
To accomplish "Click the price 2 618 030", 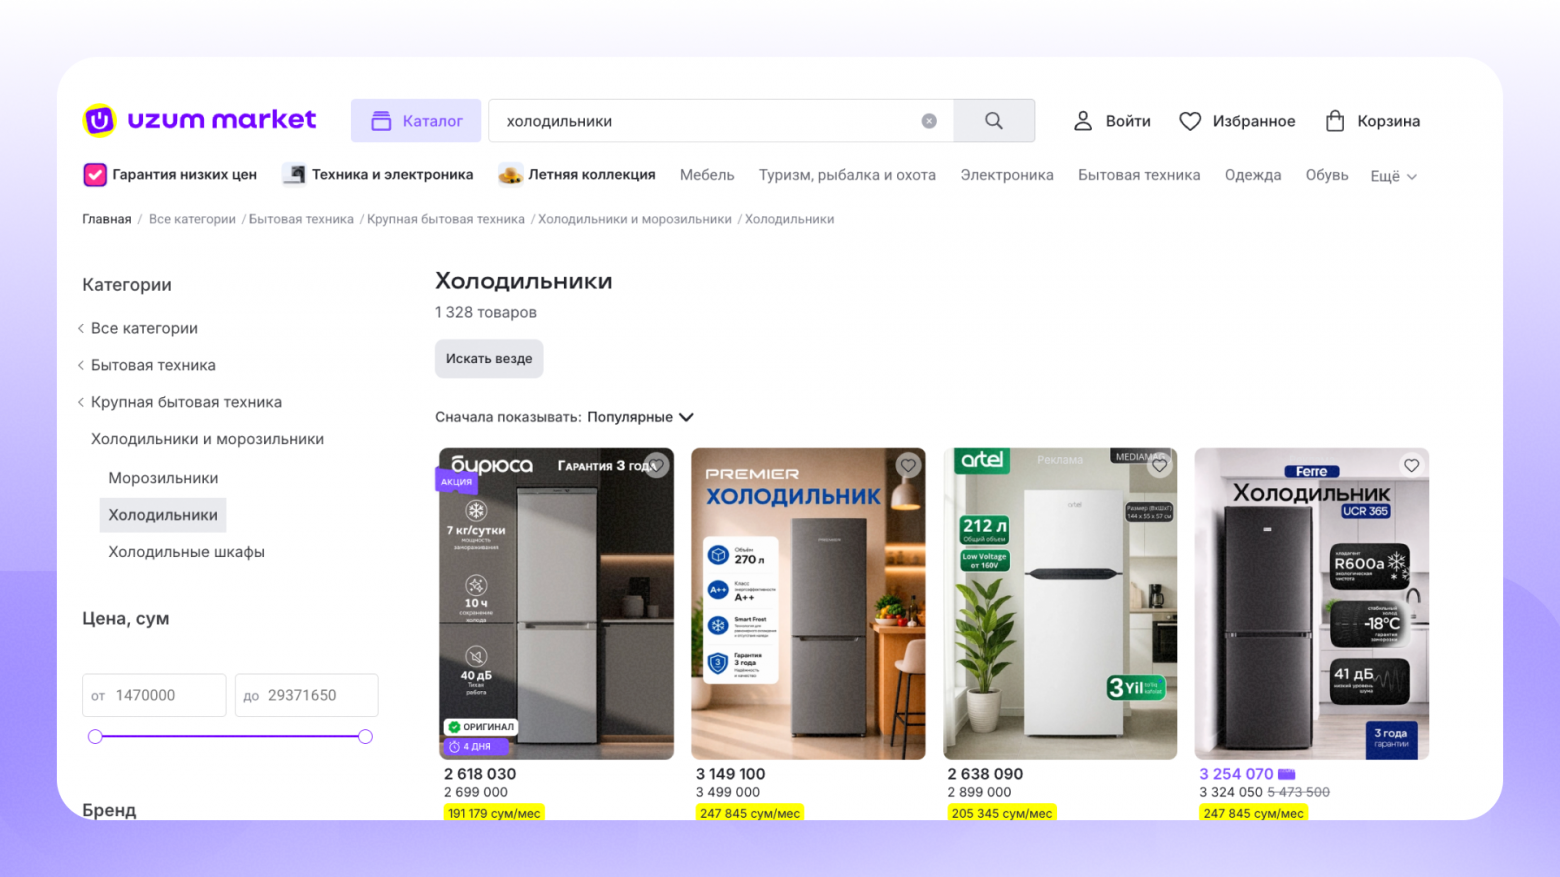I will (x=480, y=774).
